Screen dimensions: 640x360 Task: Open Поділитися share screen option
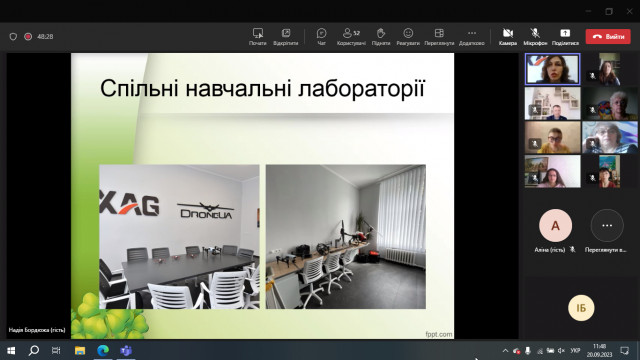(x=565, y=36)
